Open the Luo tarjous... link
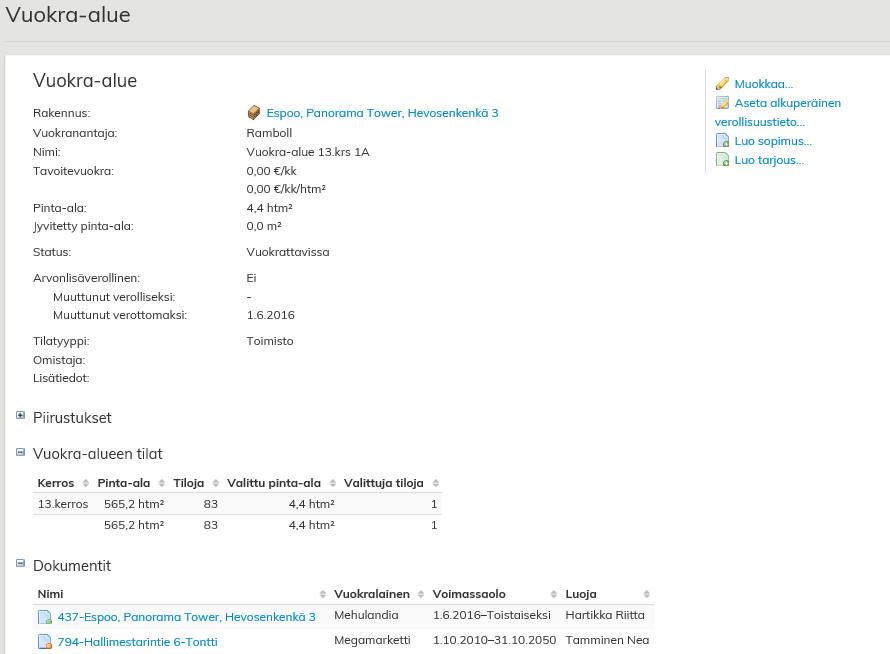This screenshot has height=654, width=890. tap(768, 160)
